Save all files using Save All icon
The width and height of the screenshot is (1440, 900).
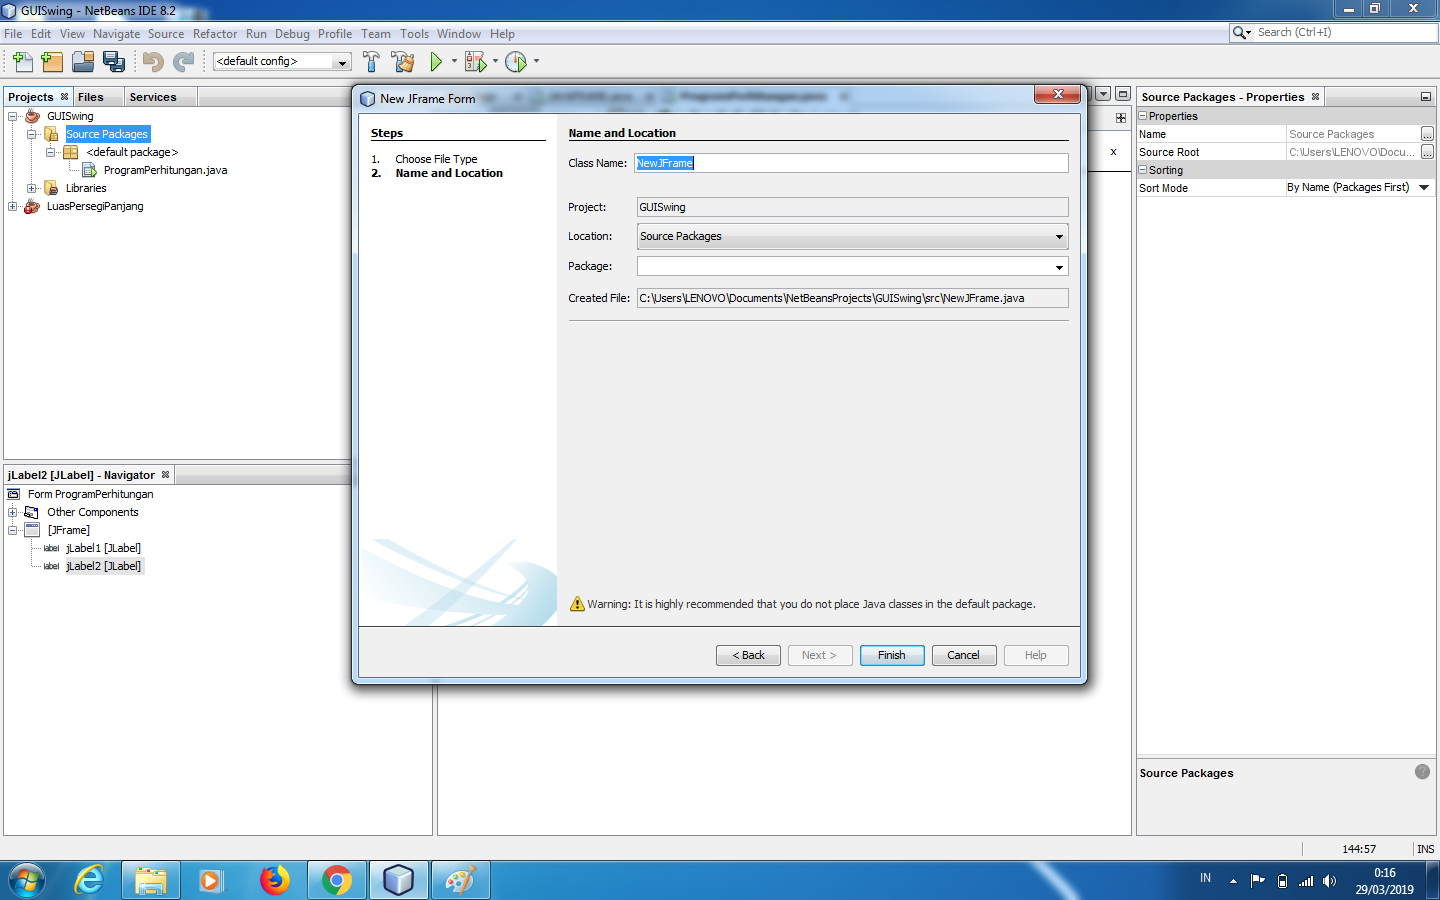point(114,61)
